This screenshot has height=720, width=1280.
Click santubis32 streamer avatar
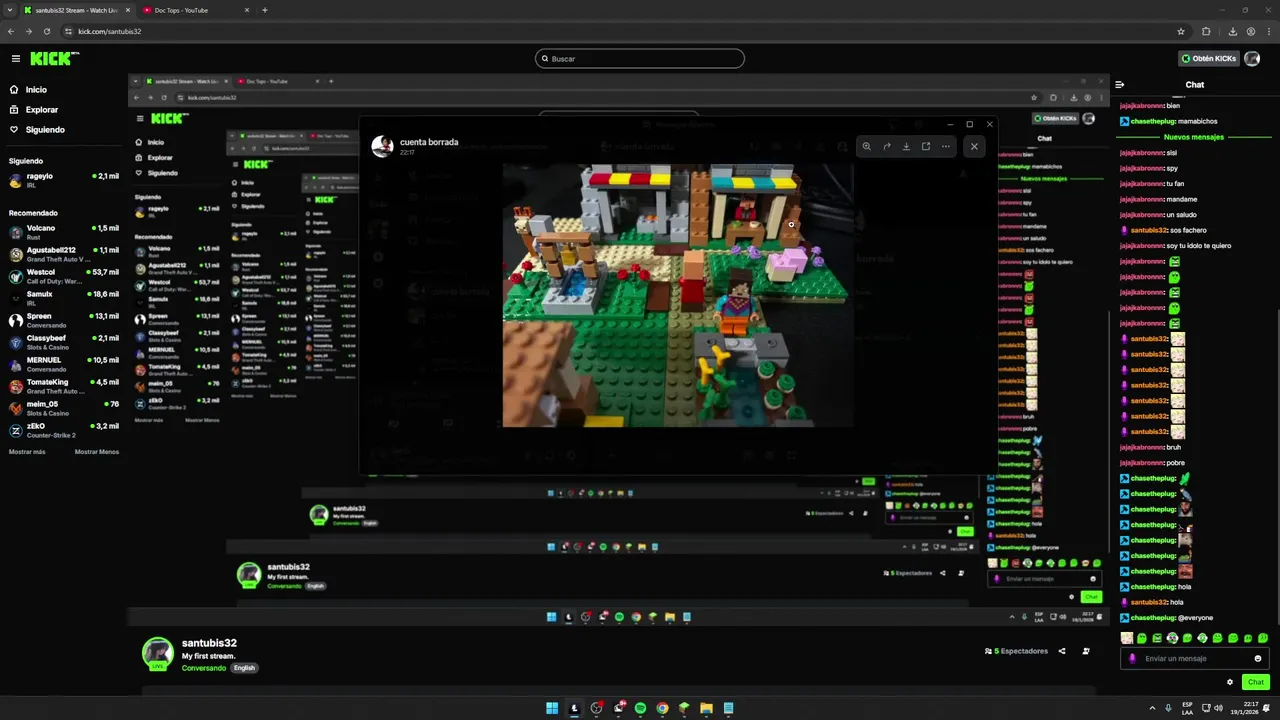(x=157, y=653)
